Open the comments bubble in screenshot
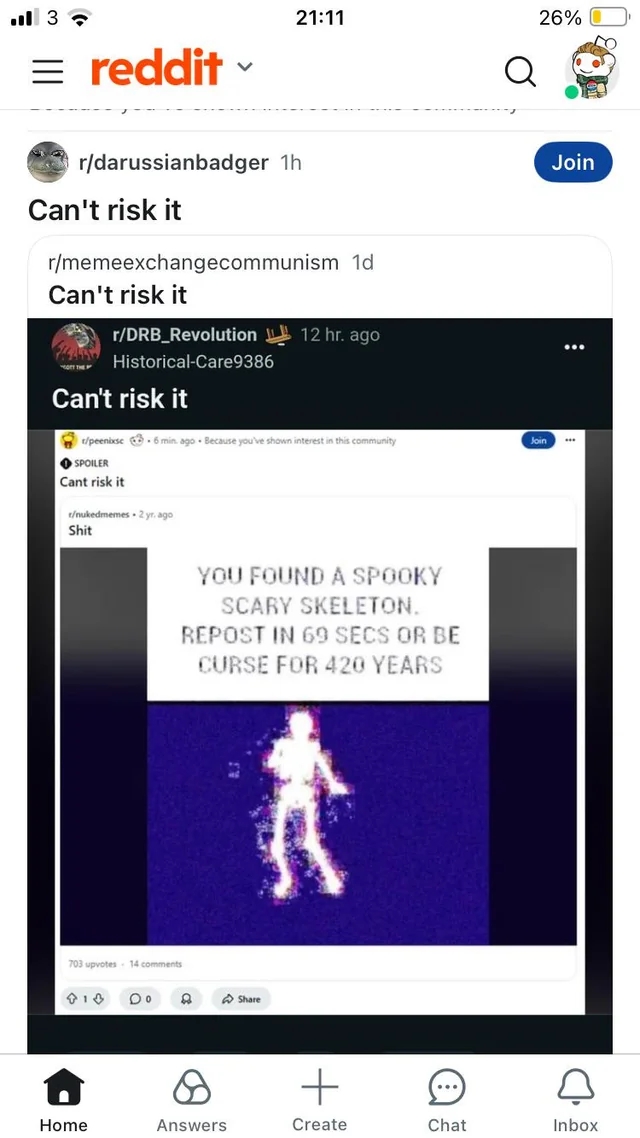The height and width of the screenshot is (1138, 640). pos(140,999)
